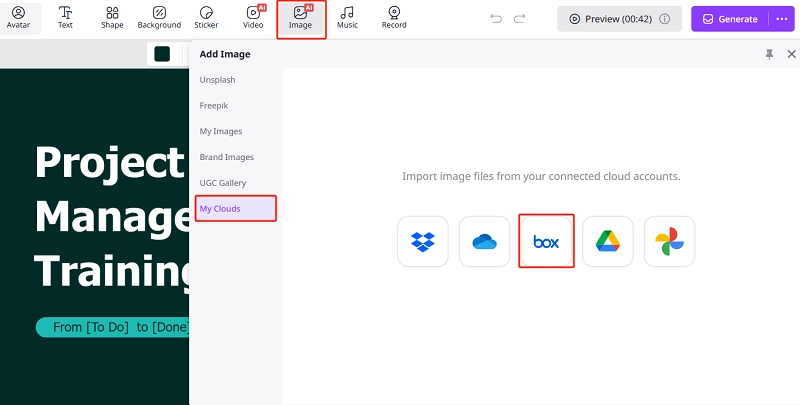Open more options next to Generate

(x=782, y=19)
